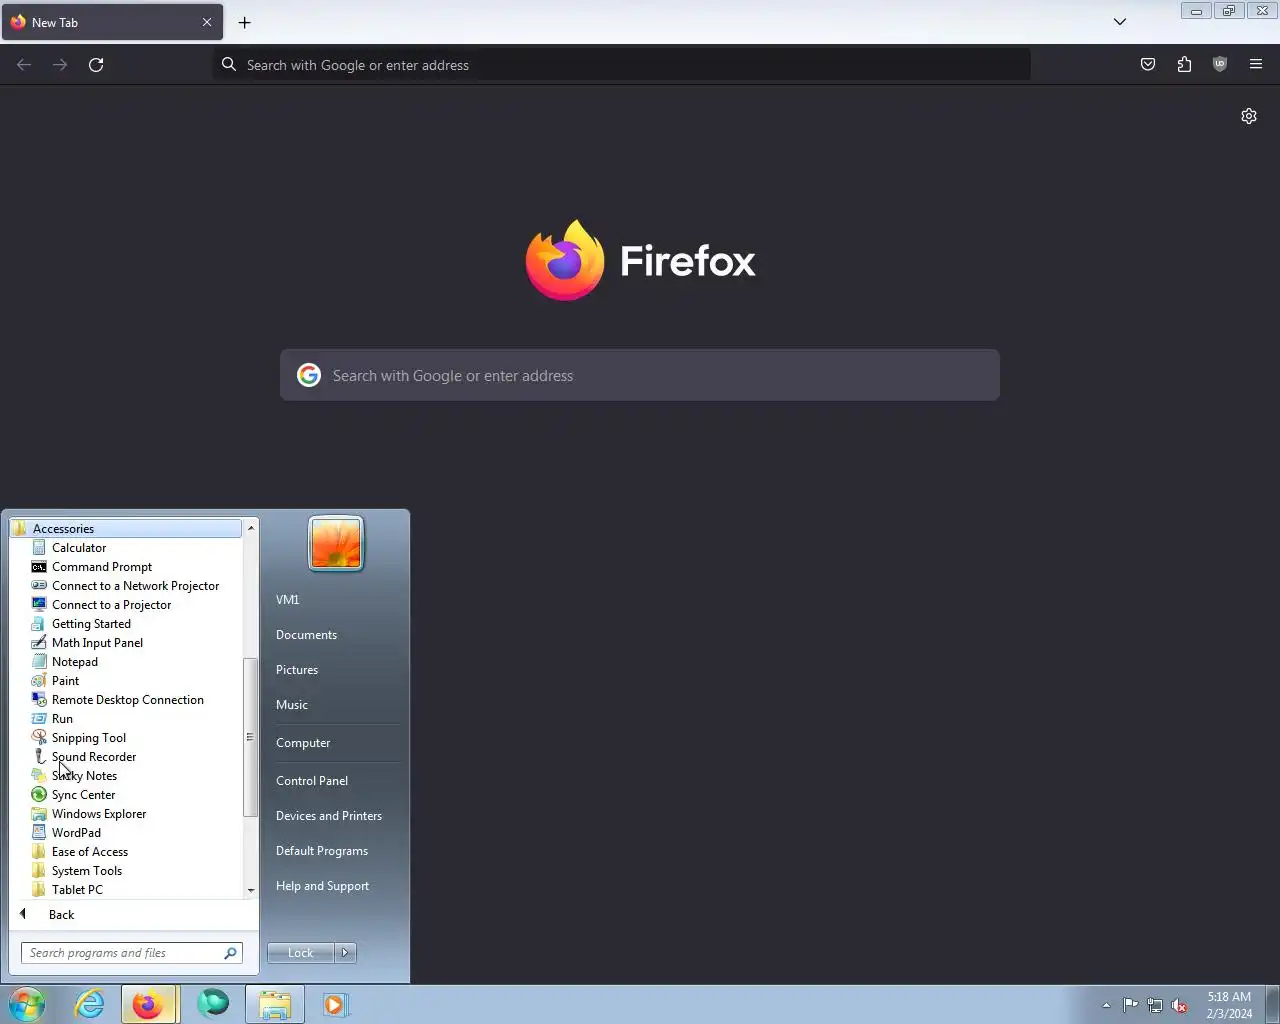The image size is (1280, 1024).
Task: Open Windows Explorer folder on taskbar
Action: pyautogui.click(x=275, y=1004)
